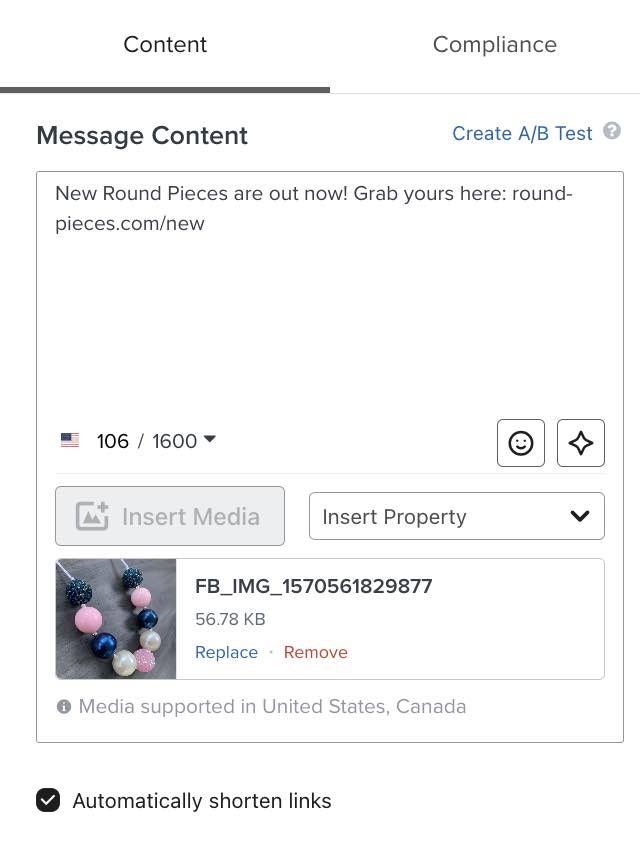
Task: Click the Automatically shorten links label
Action: 202,800
